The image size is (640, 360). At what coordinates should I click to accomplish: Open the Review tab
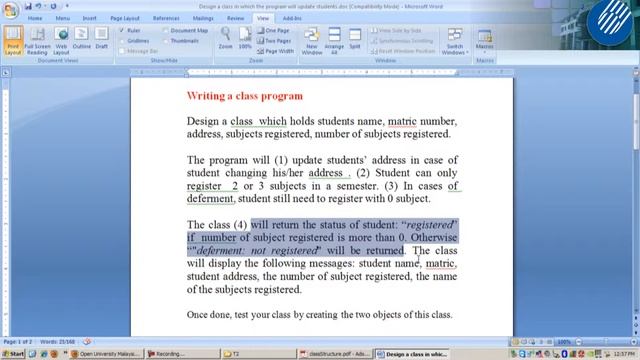(235, 18)
